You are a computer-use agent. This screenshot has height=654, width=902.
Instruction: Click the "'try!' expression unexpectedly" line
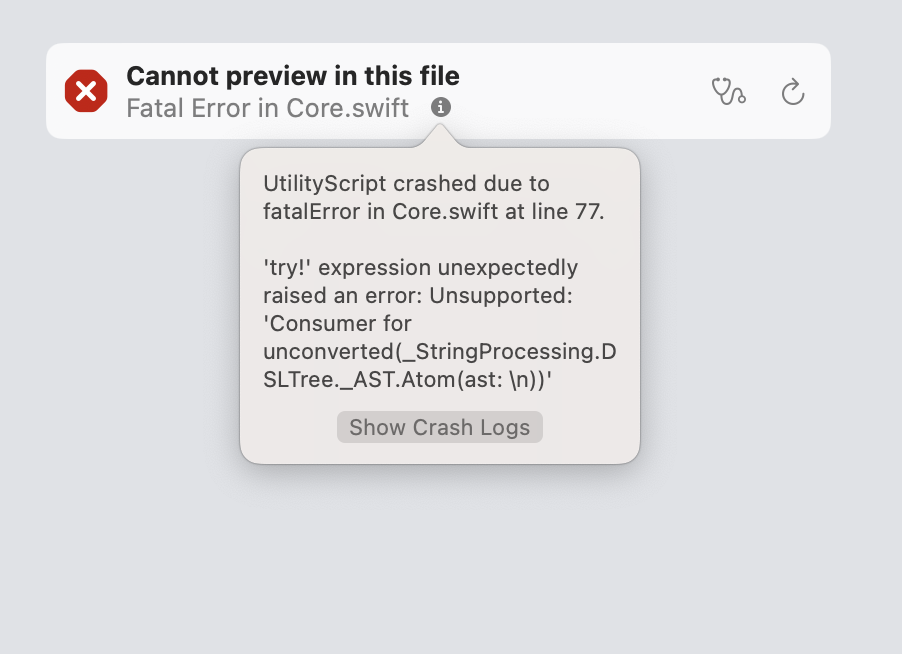coord(420,268)
